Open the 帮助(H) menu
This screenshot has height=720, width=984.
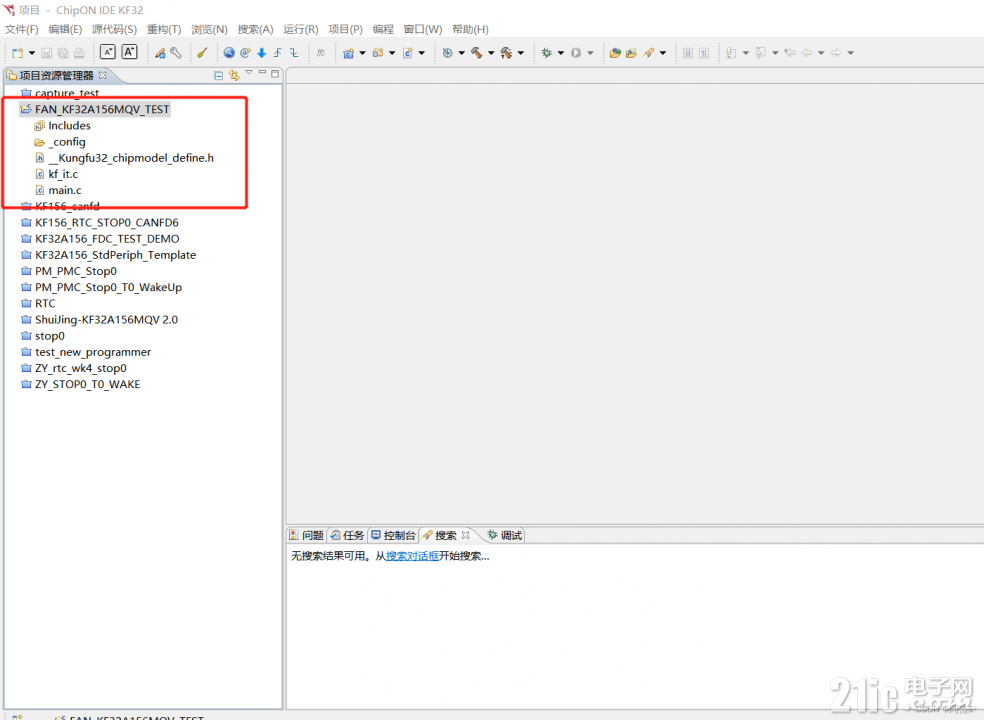pyautogui.click(x=470, y=30)
